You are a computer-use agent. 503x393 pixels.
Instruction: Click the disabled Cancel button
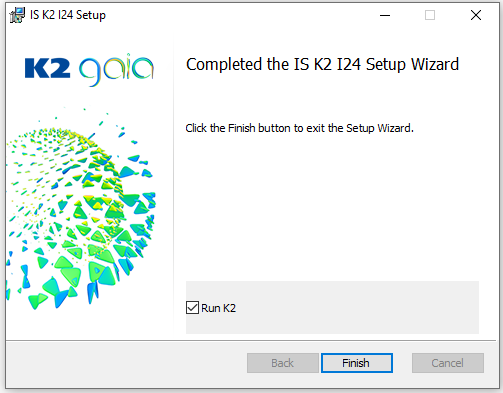448,363
